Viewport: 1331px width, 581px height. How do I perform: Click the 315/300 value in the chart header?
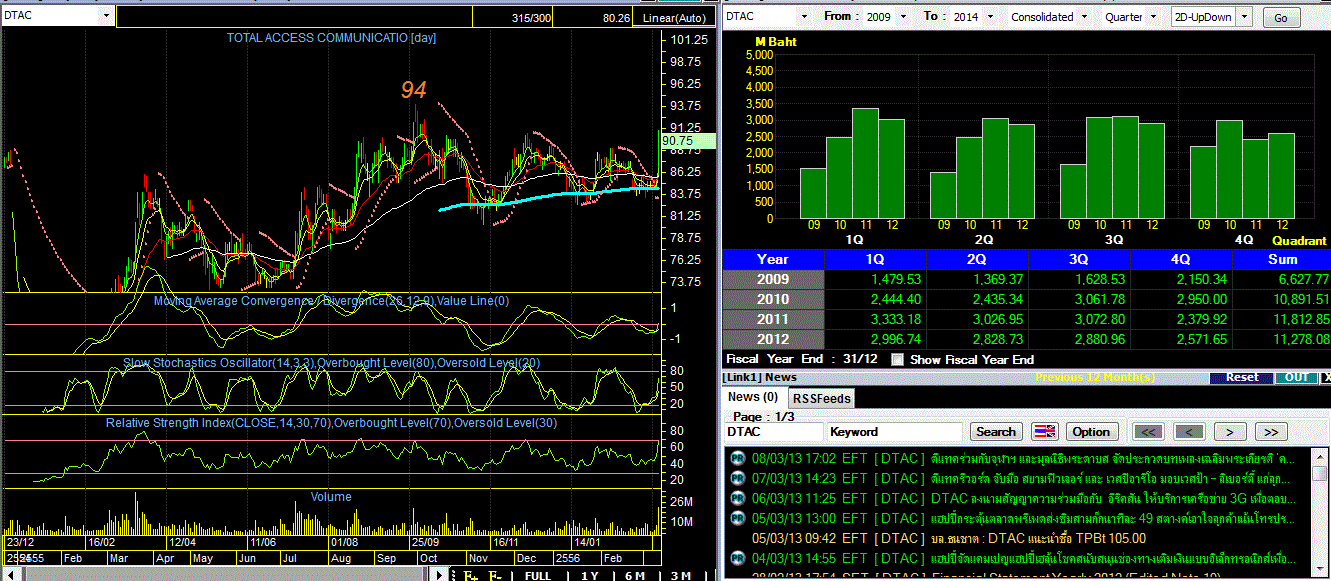click(x=531, y=18)
